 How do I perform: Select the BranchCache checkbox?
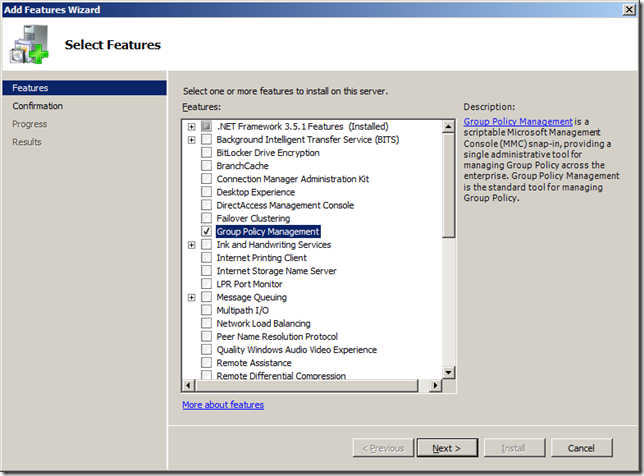207,166
